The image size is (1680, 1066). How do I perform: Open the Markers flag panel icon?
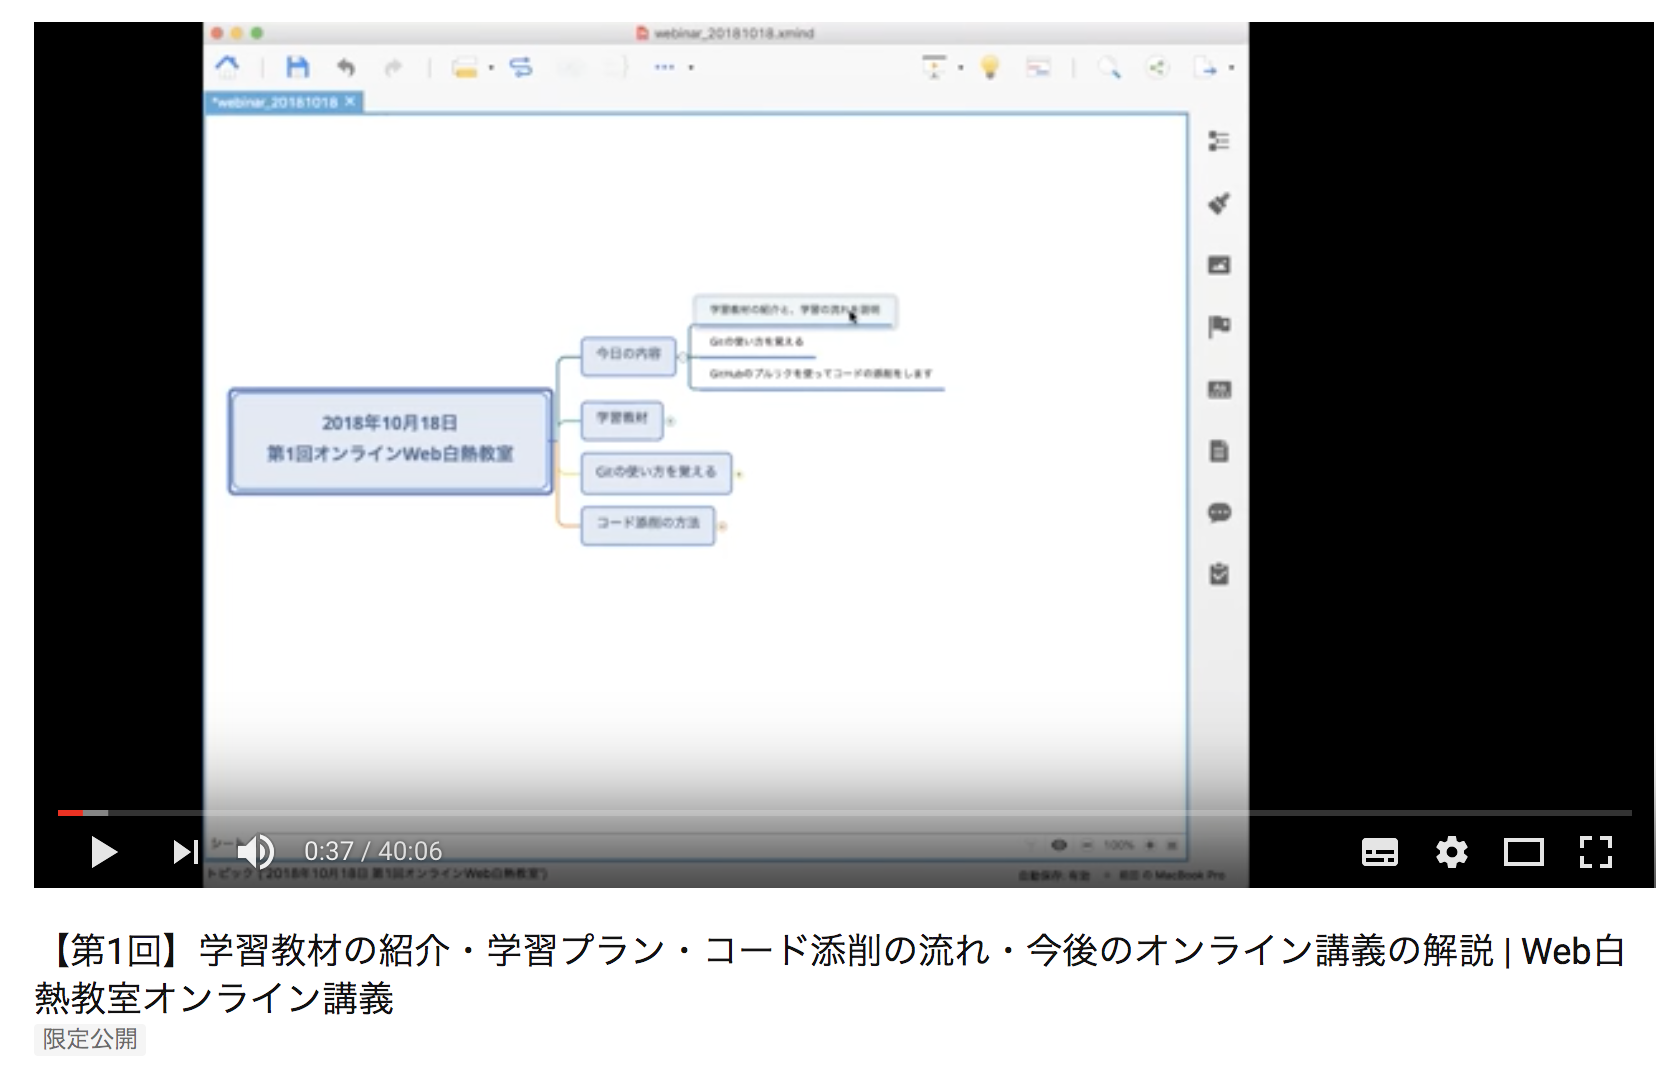(x=1219, y=327)
